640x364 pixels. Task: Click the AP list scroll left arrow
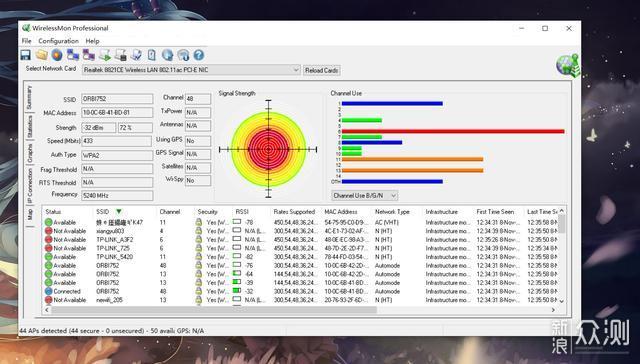[x=47, y=310]
